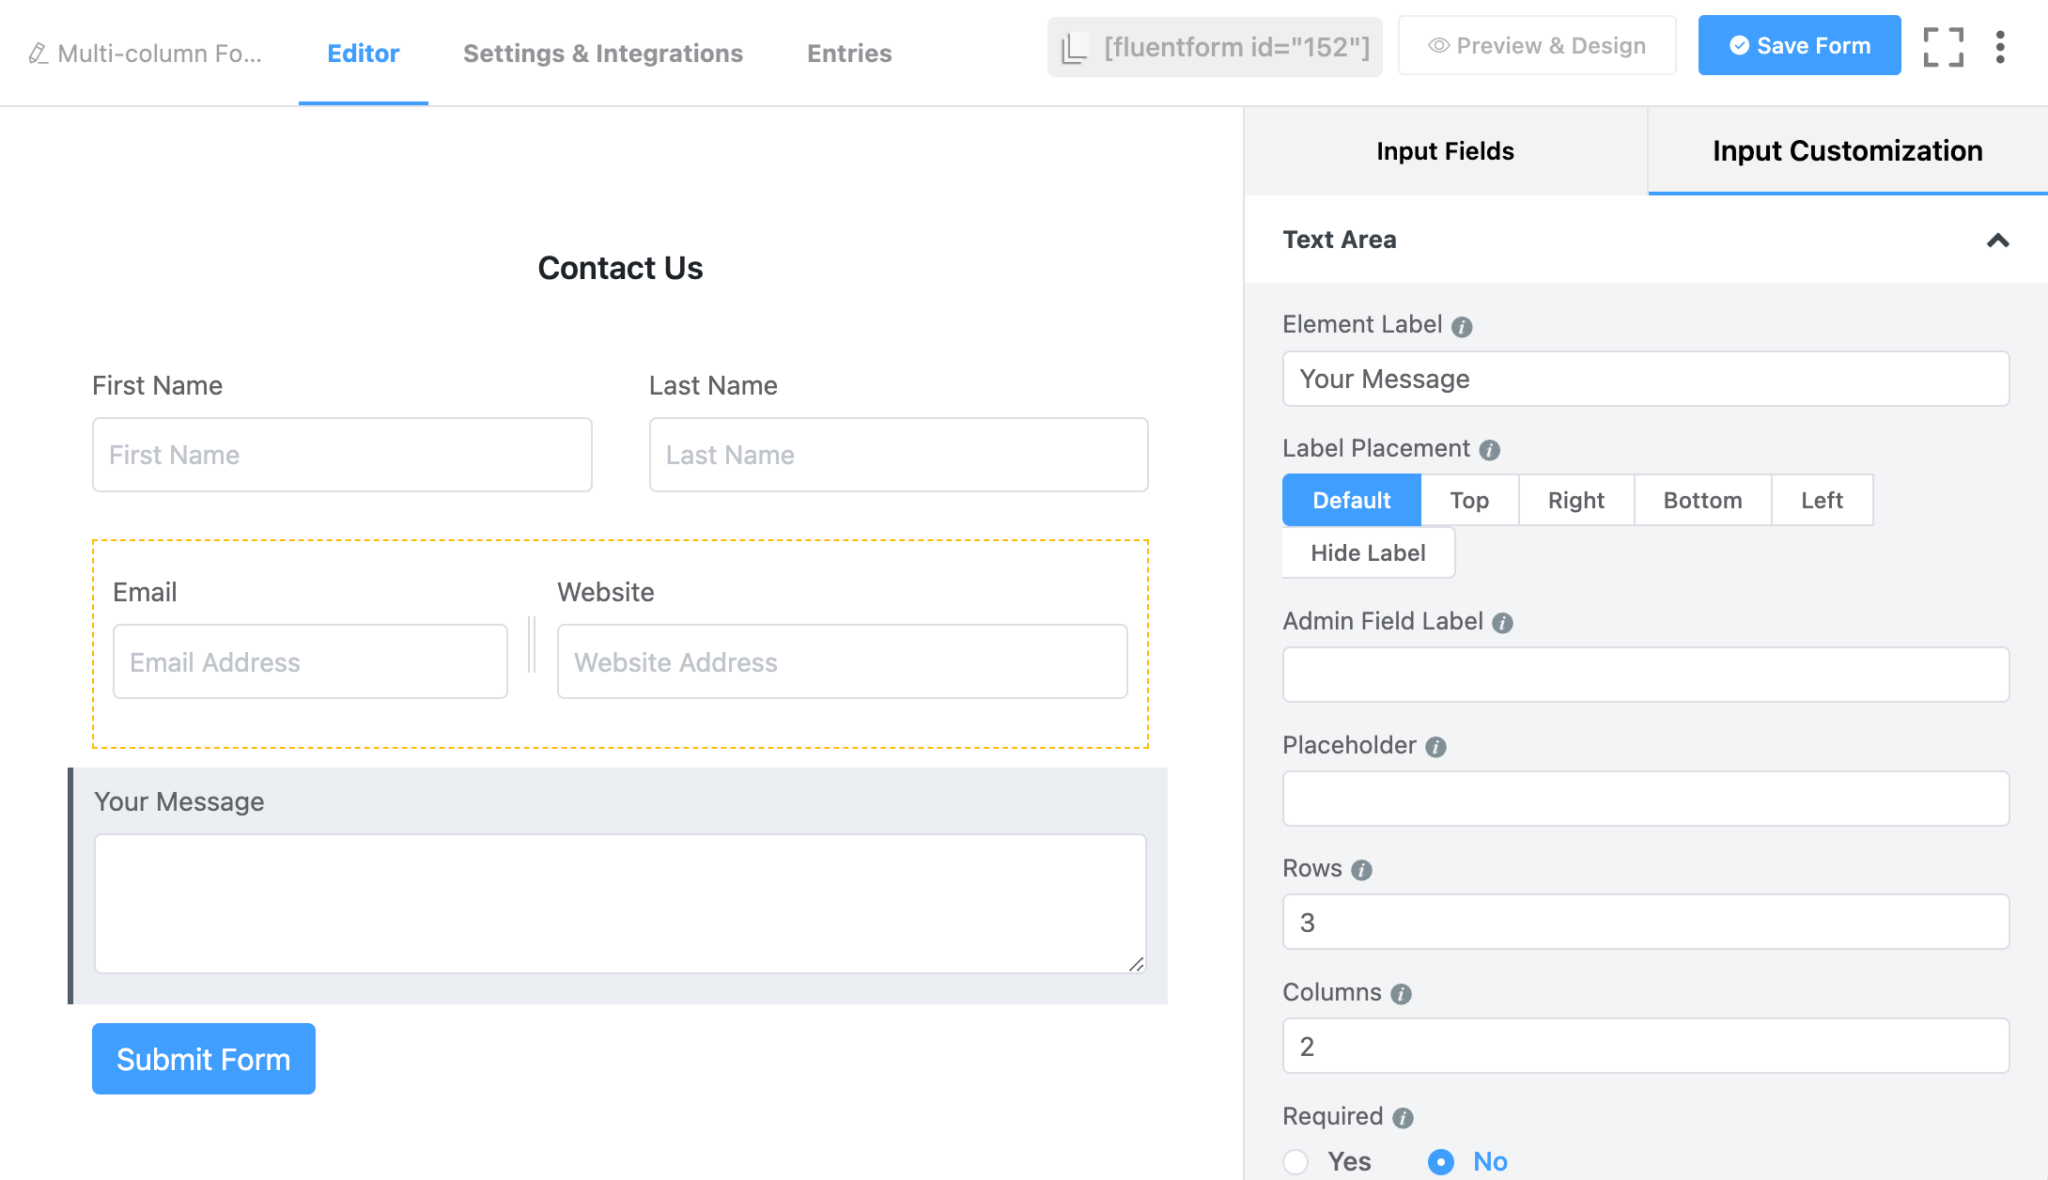2048x1180 pixels.
Task: Collapse the Text Area section
Action: [1998, 241]
